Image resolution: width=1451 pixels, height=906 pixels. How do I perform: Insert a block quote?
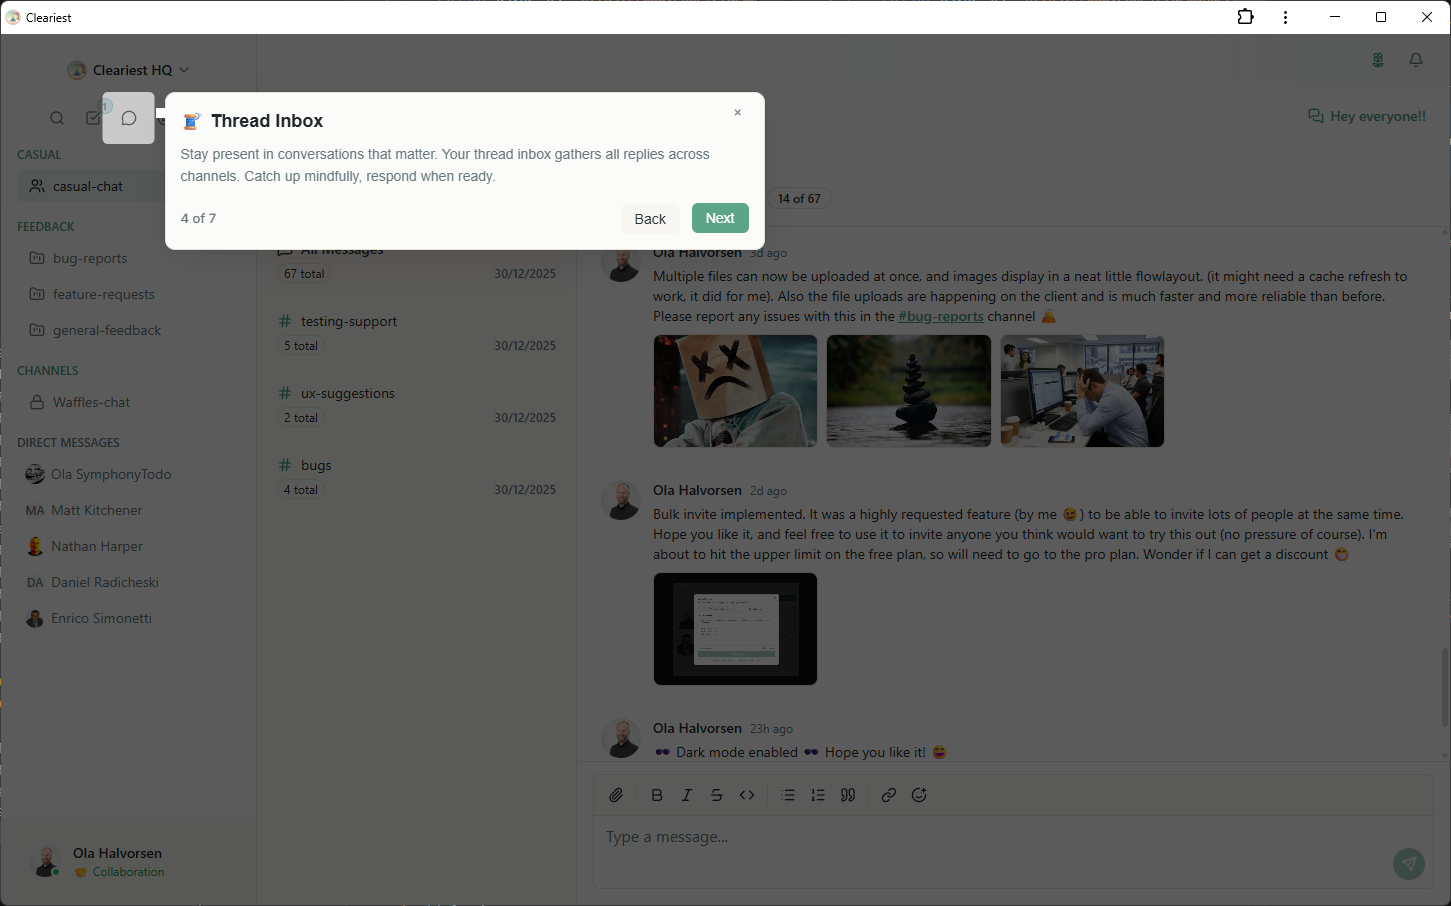pyautogui.click(x=848, y=795)
